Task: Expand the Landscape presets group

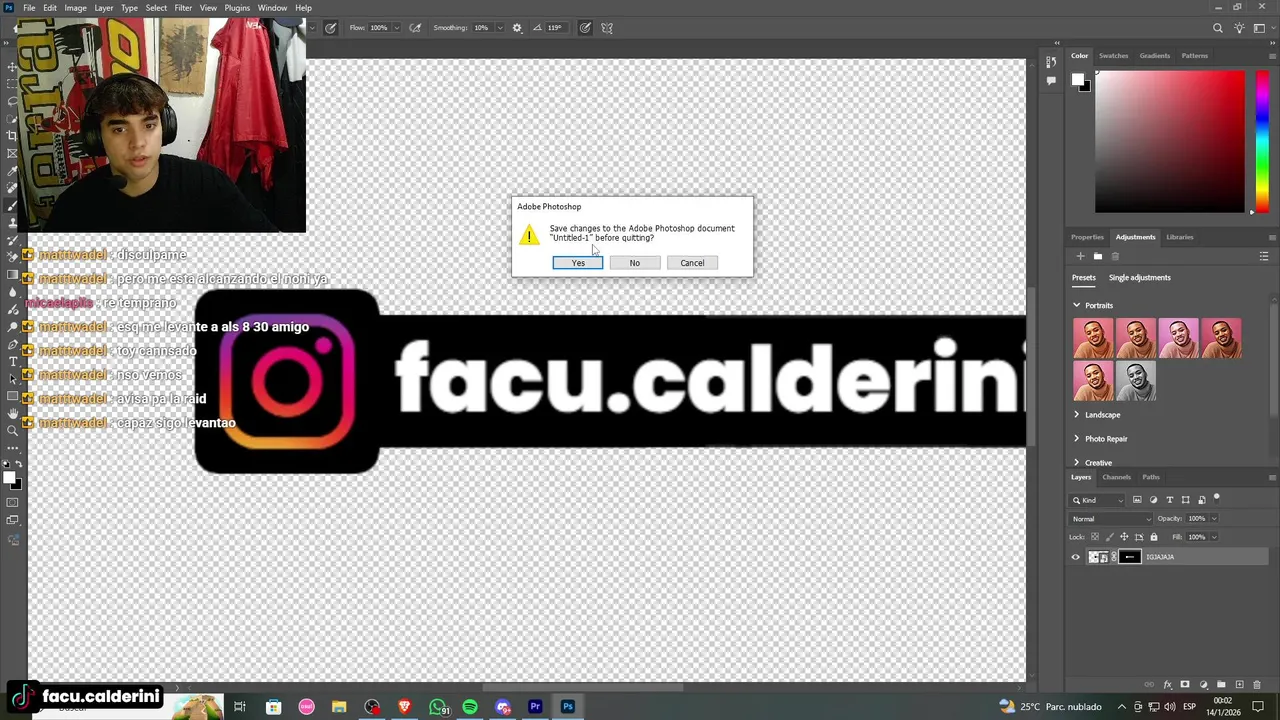Action: (x=1077, y=414)
